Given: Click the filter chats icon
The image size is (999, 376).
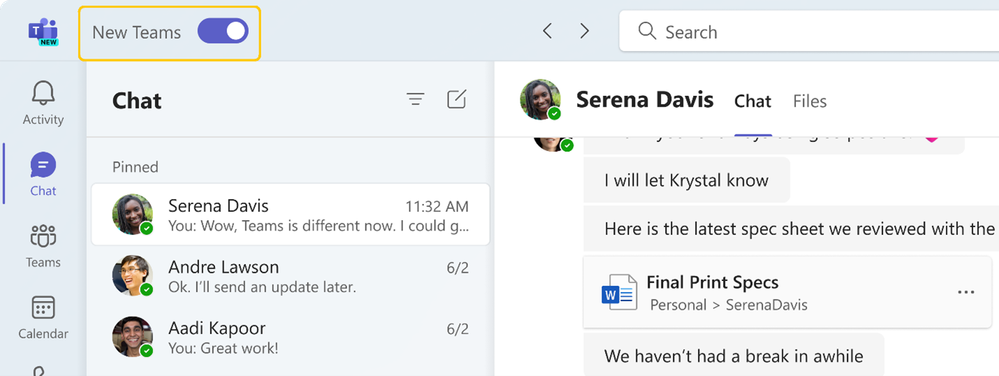Looking at the screenshot, I should click(x=415, y=99).
